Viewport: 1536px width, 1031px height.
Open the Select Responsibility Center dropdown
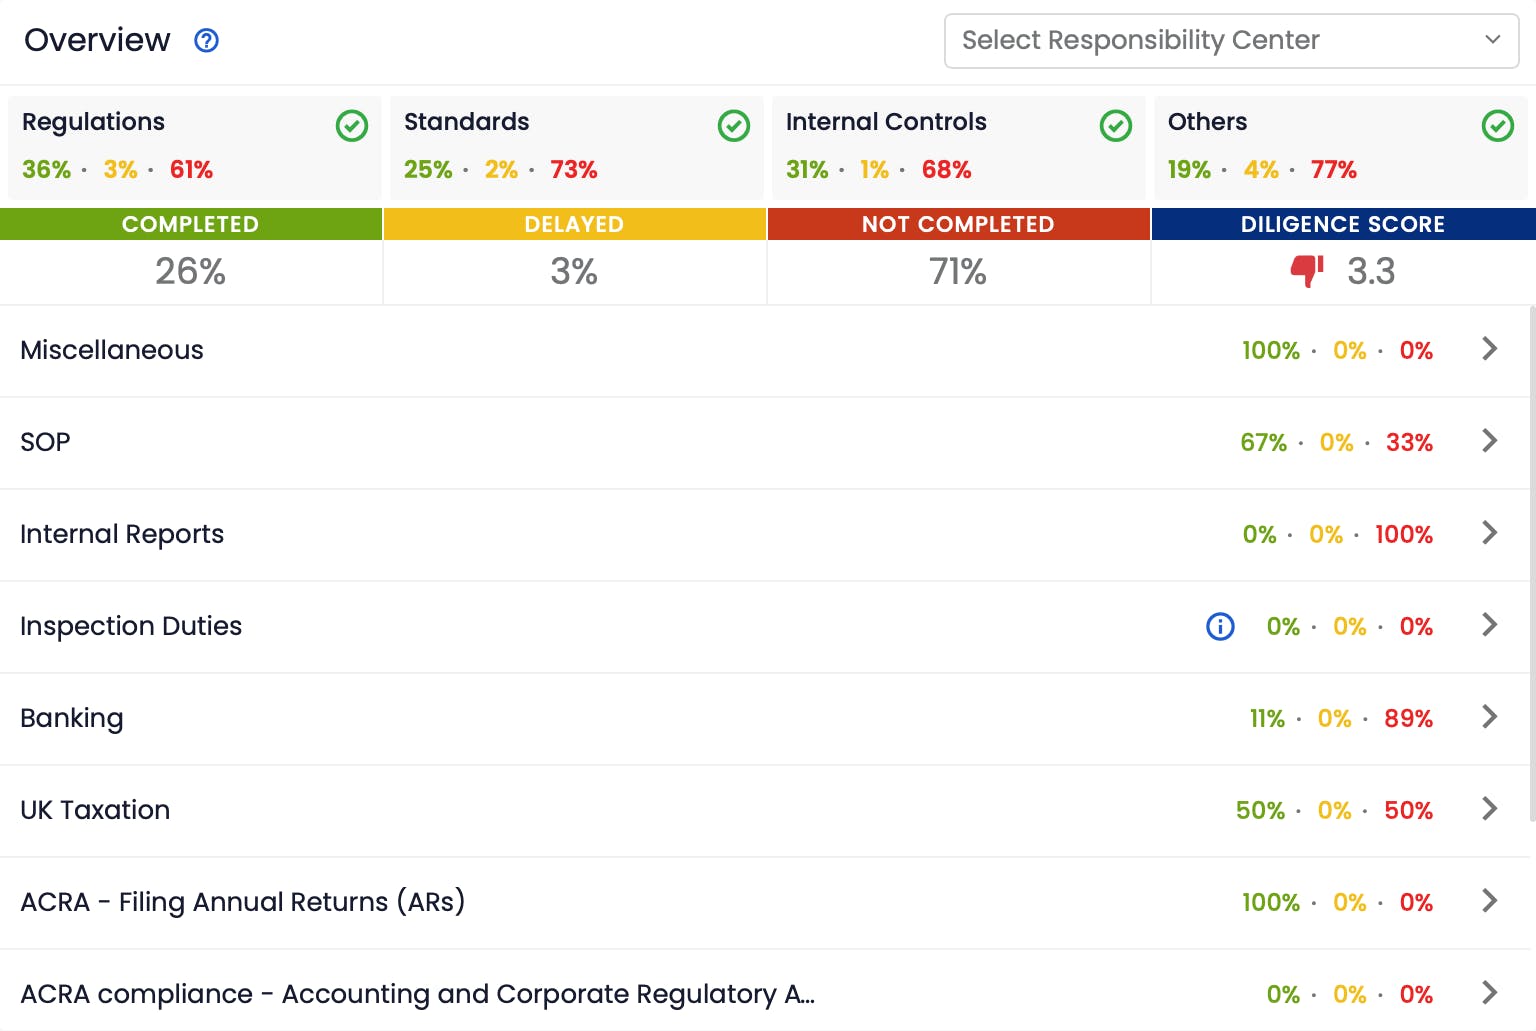(x=1231, y=41)
